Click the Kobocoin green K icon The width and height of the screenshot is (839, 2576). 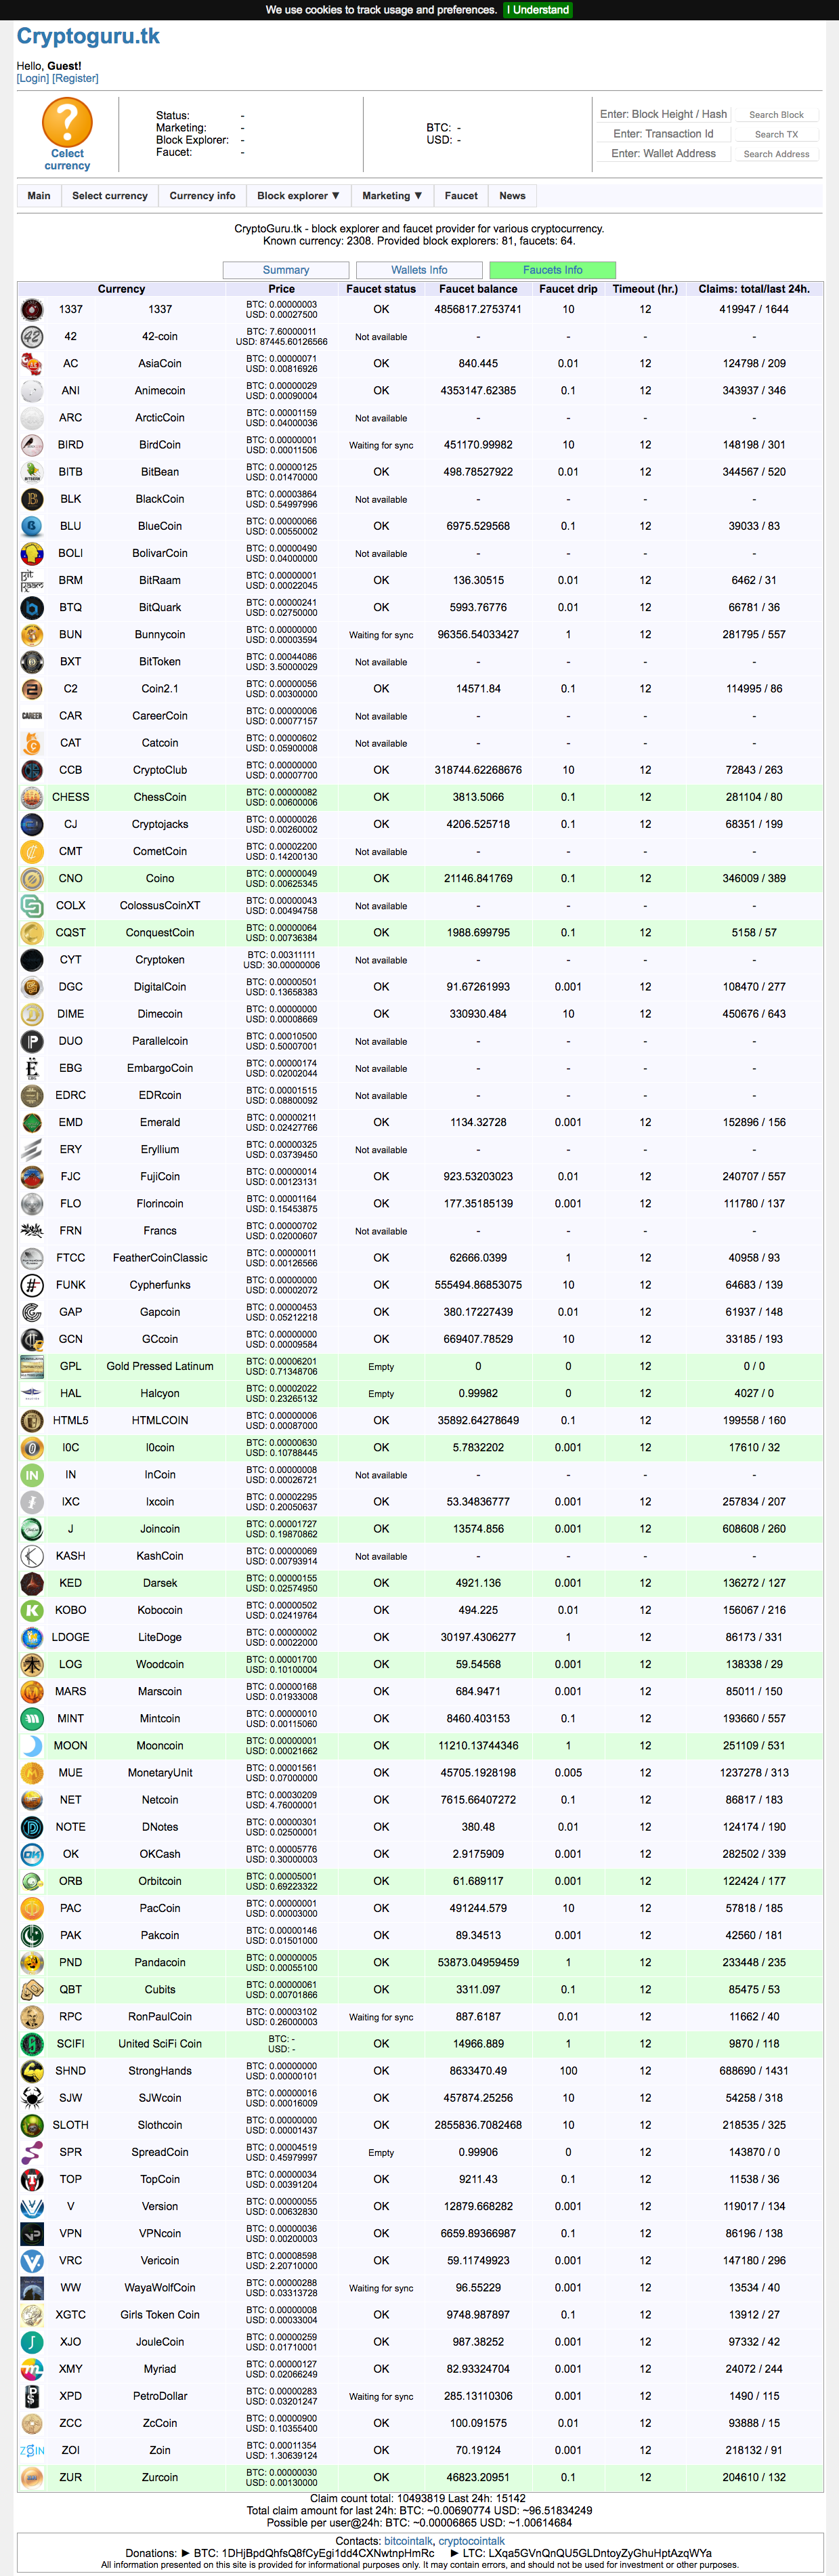pyautogui.click(x=32, y=1610)
